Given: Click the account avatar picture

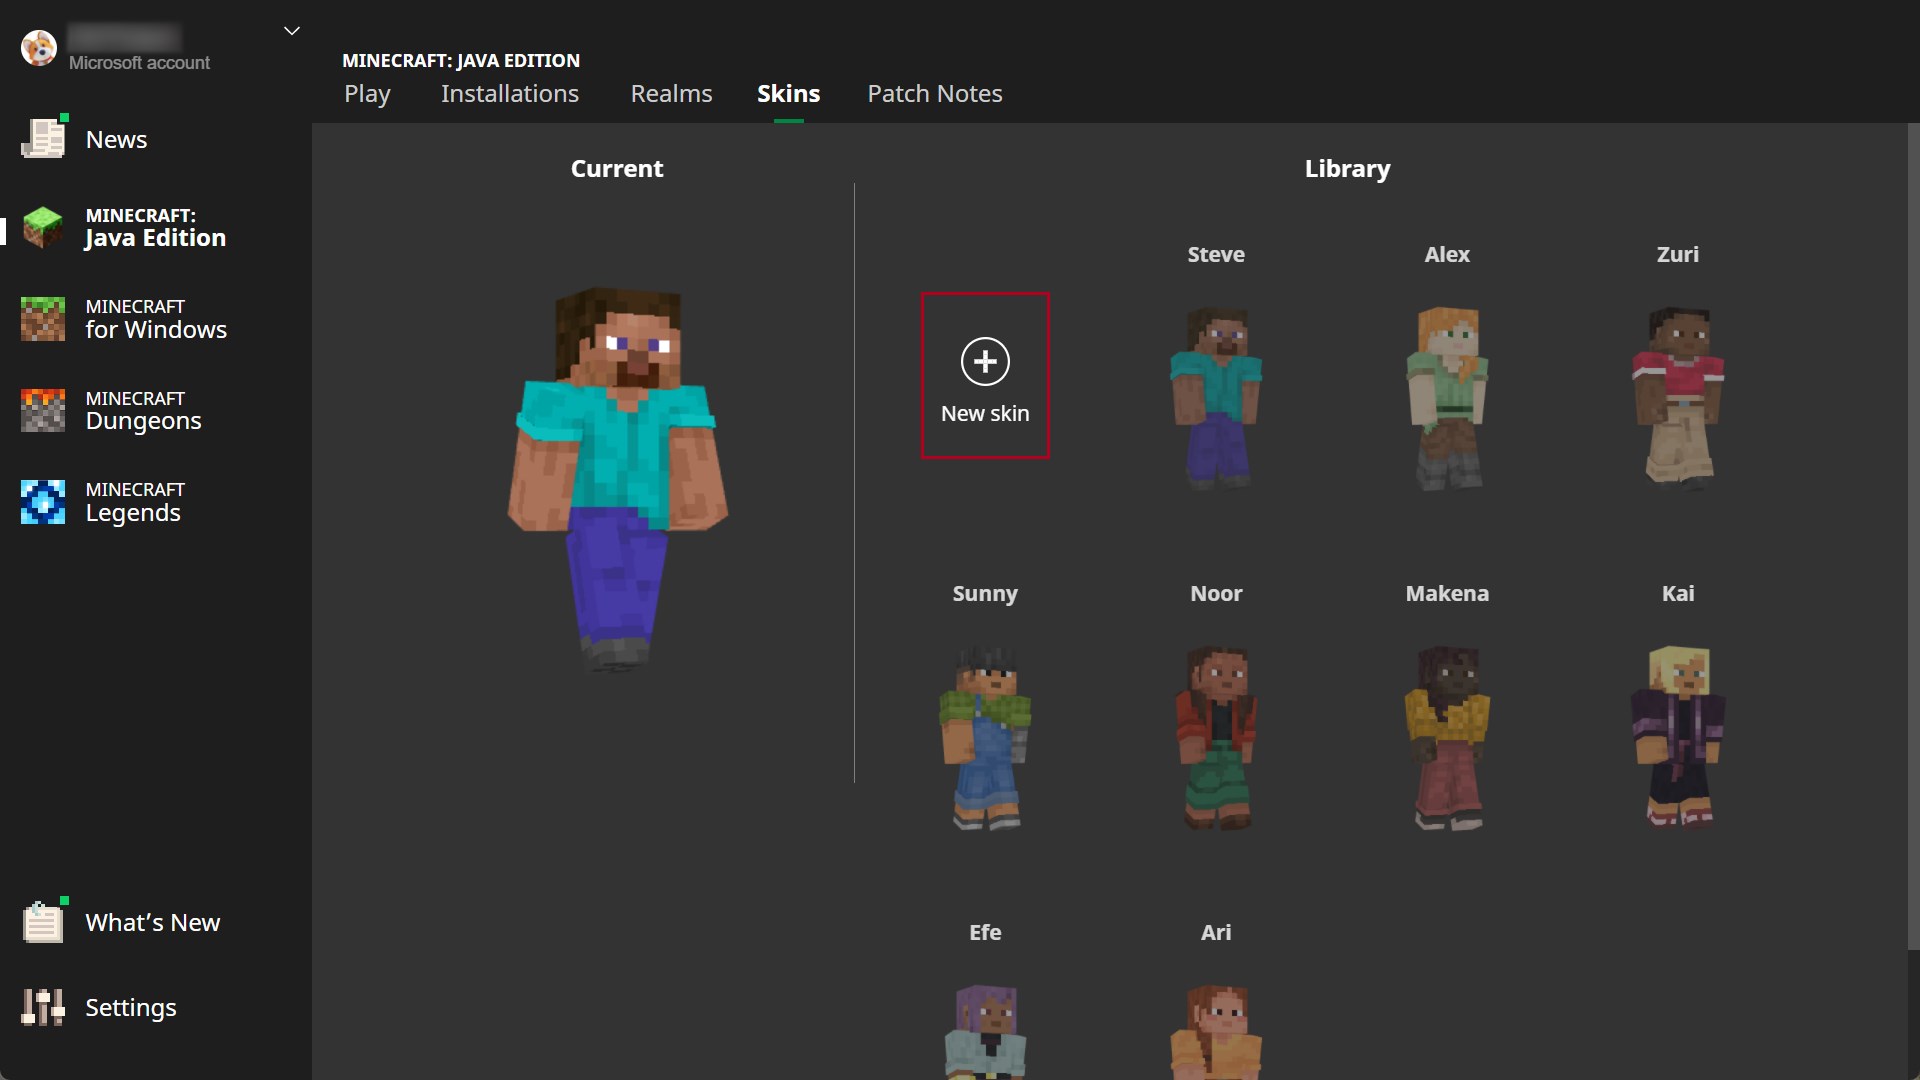Looking at the screenshot, I should click(39, 47).
